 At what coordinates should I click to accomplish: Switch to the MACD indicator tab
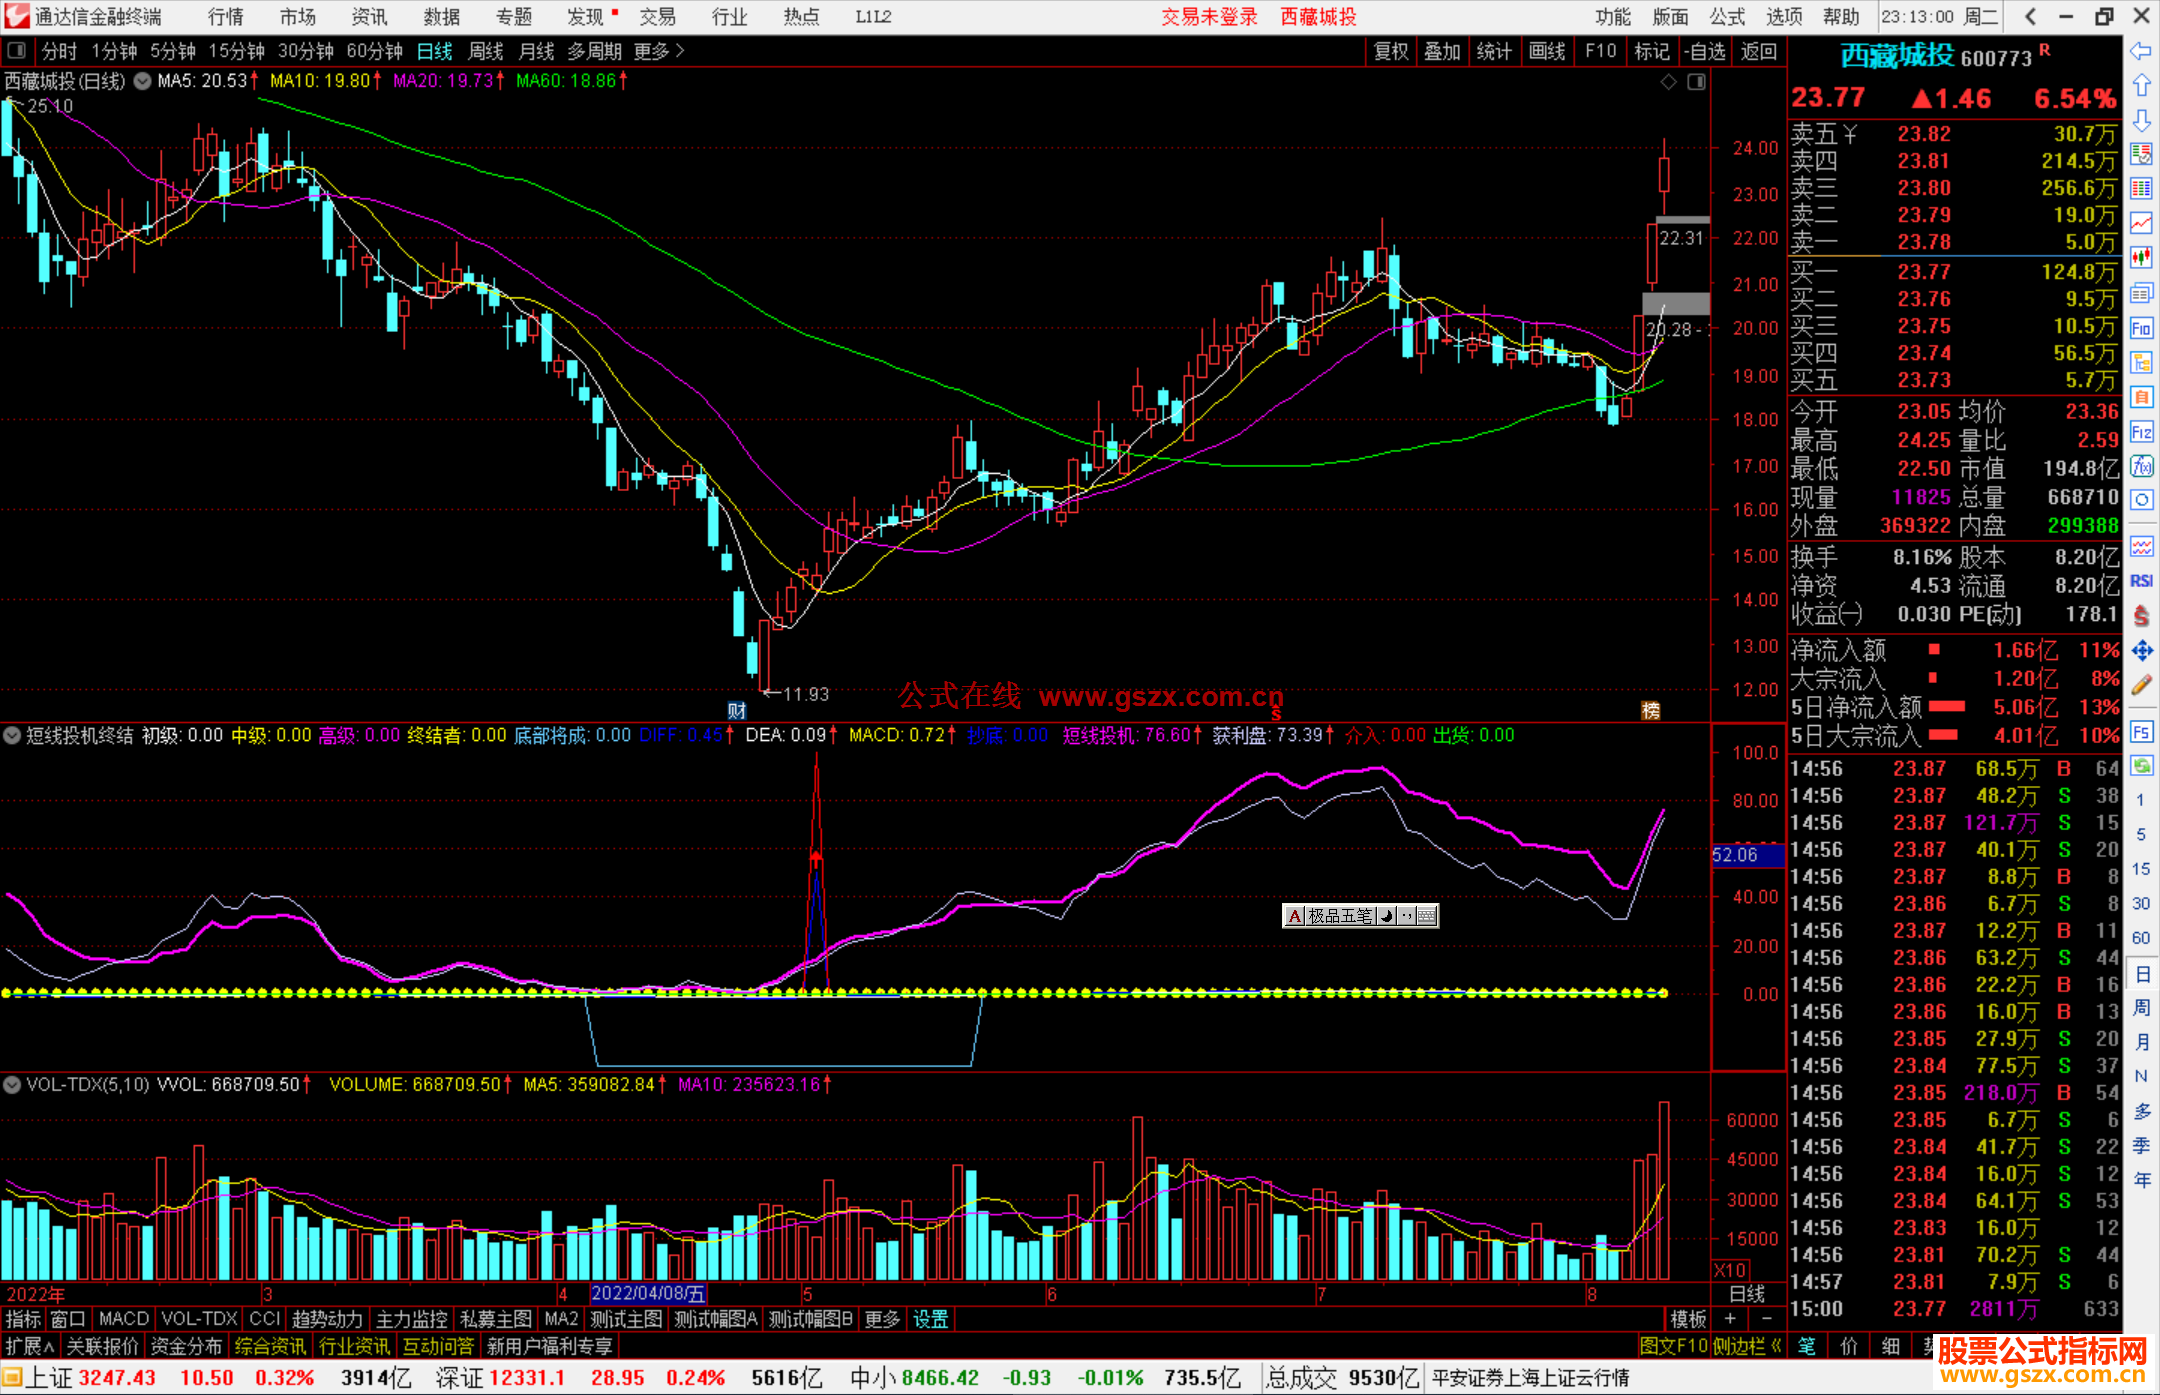click(124, 1319)
